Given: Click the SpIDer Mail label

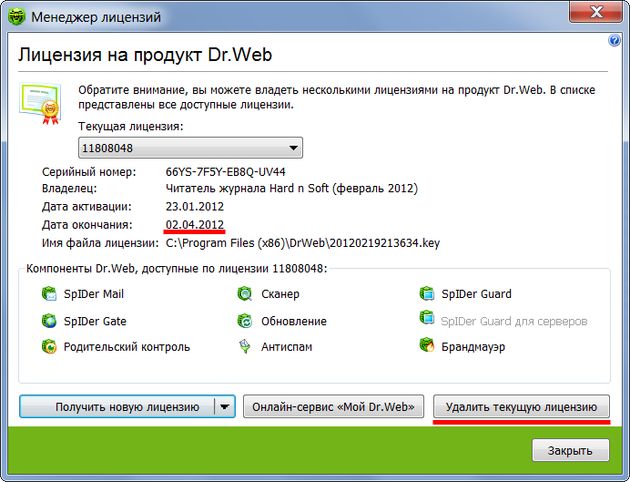Looking at the screenshot, I should coord(94,294).
